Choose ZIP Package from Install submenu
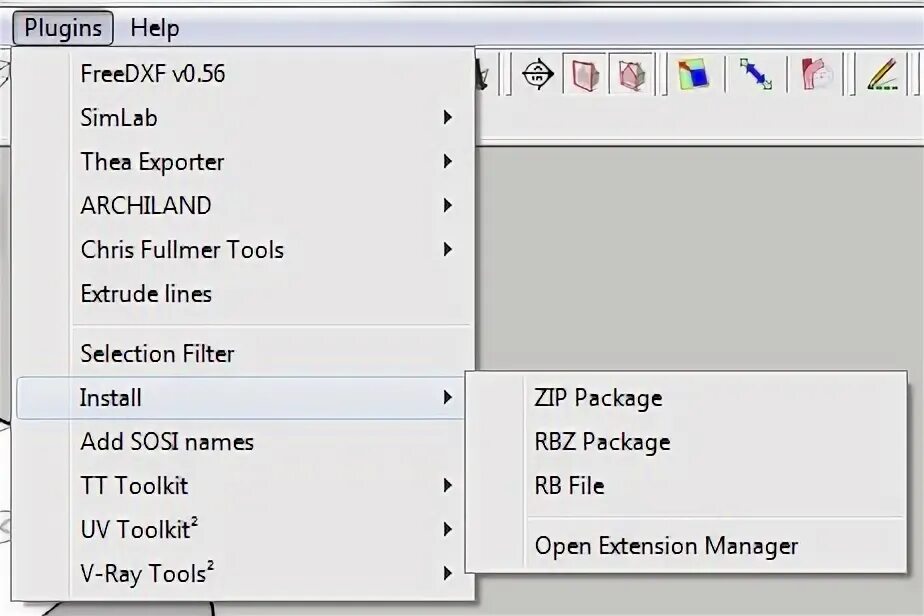The image size is (924, 616). coord(686,398)
